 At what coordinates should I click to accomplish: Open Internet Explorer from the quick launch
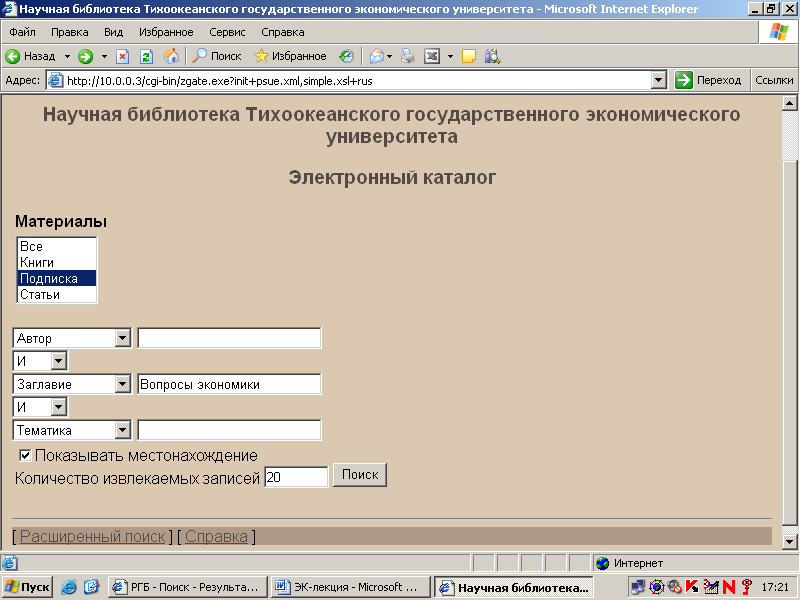[x=69, y=587]
